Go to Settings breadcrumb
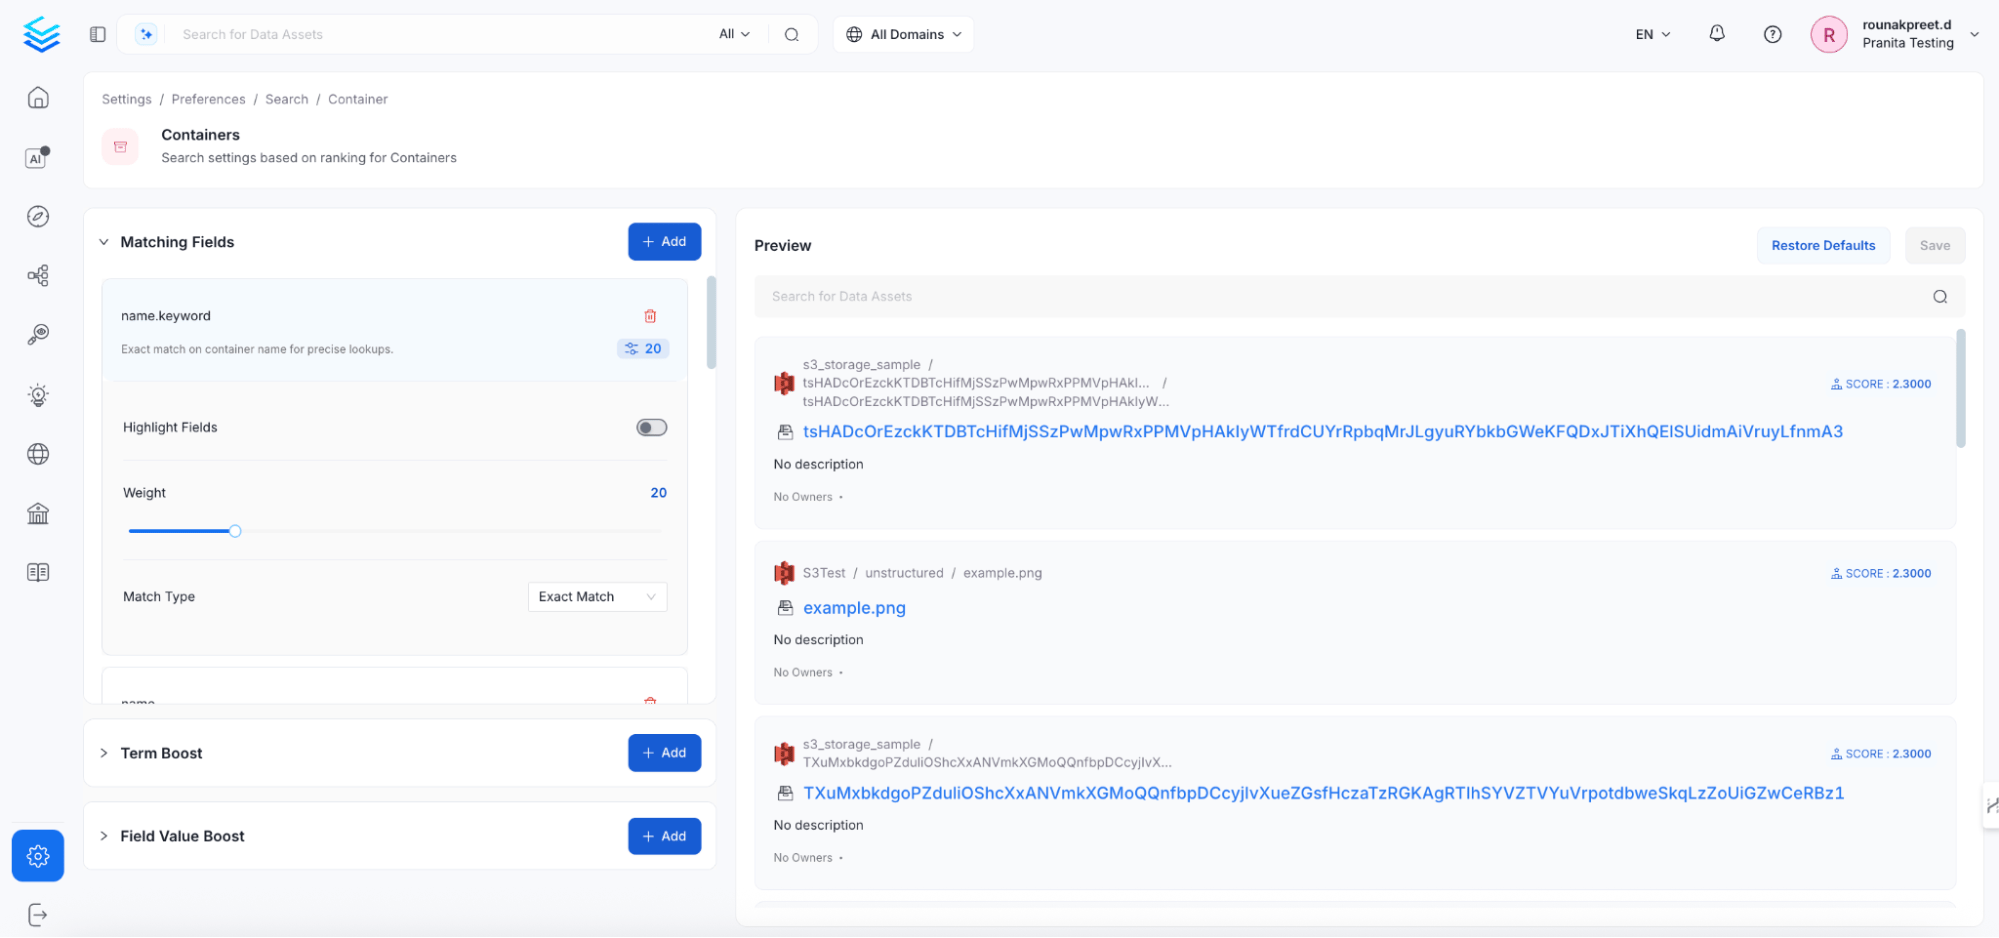 point(127,99)
